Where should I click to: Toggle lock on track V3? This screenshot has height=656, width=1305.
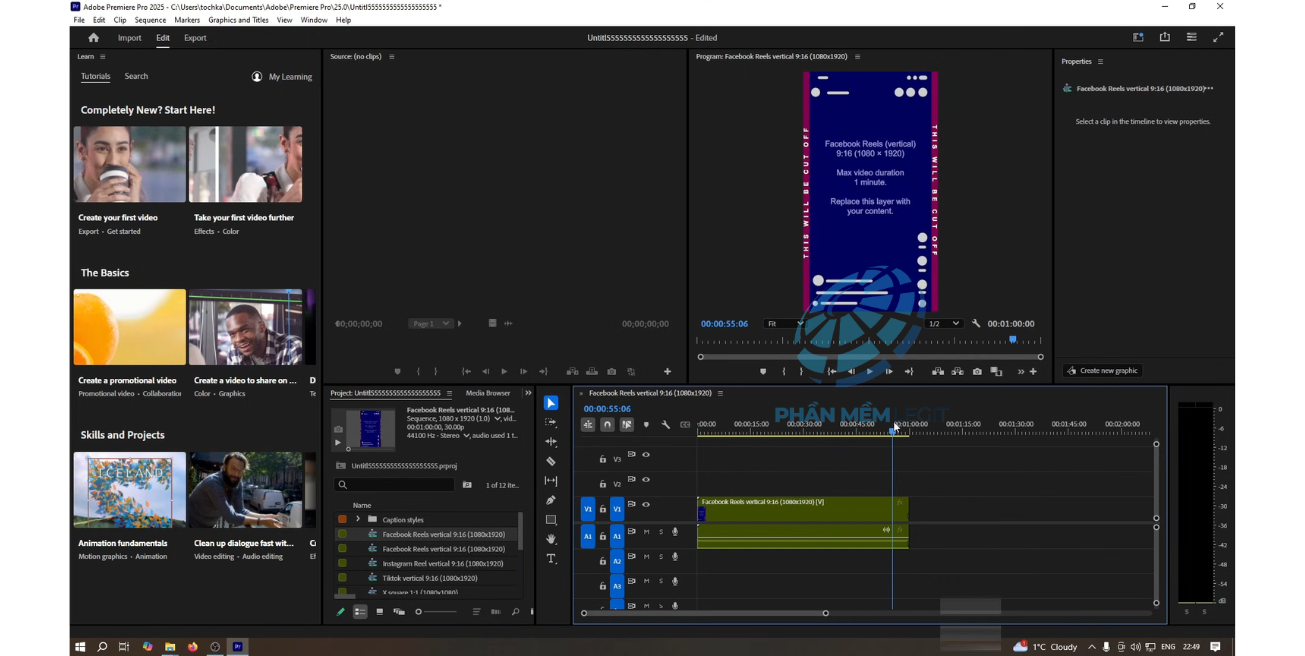tap(602, 459)
